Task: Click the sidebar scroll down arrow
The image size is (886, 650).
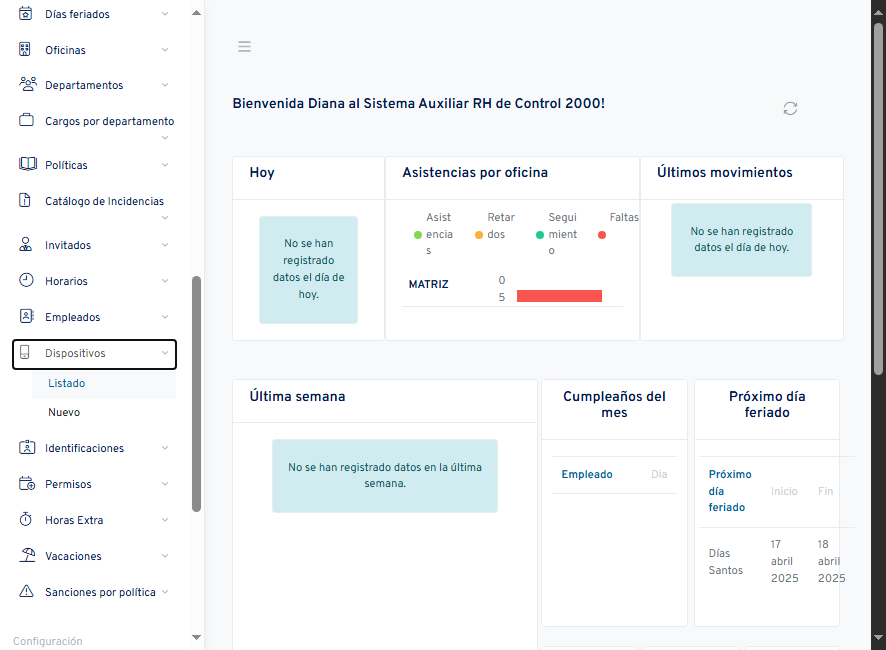Action: 196,637
